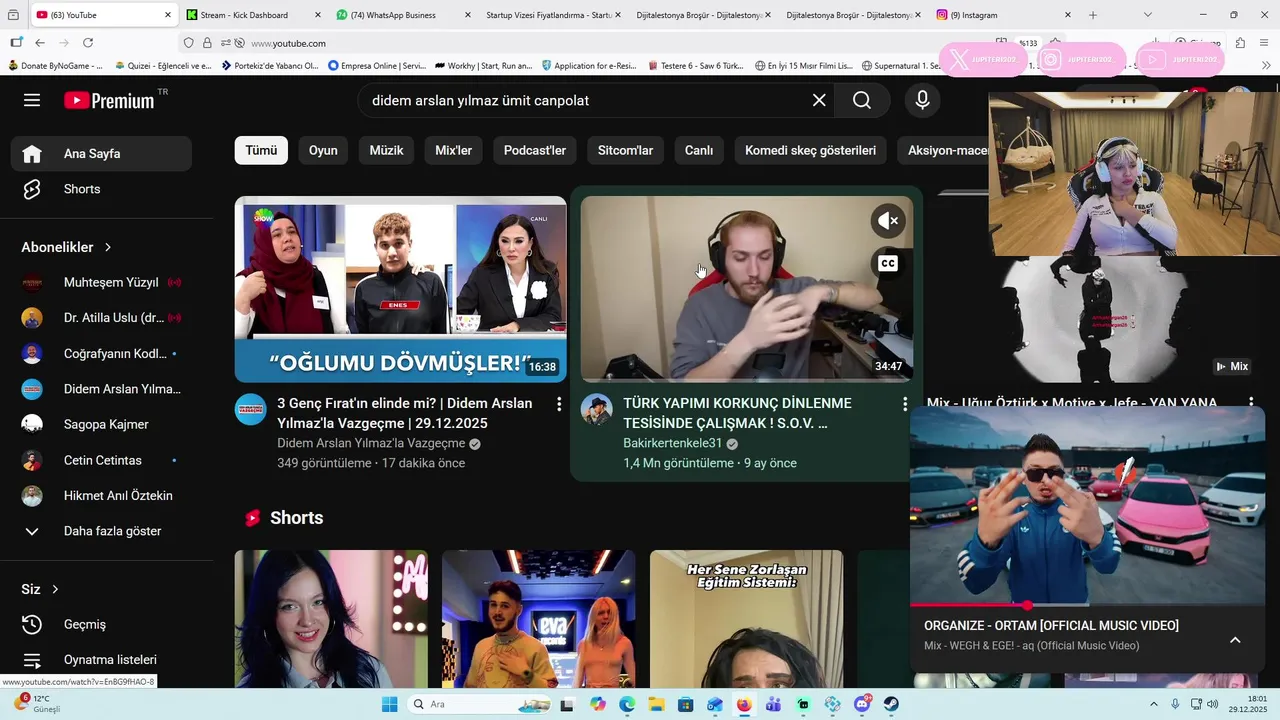Viewport: 1280px width, 720px height.
Task: Open the Donate ByNoGame bookmark
Action: click(x=56, y=66)
